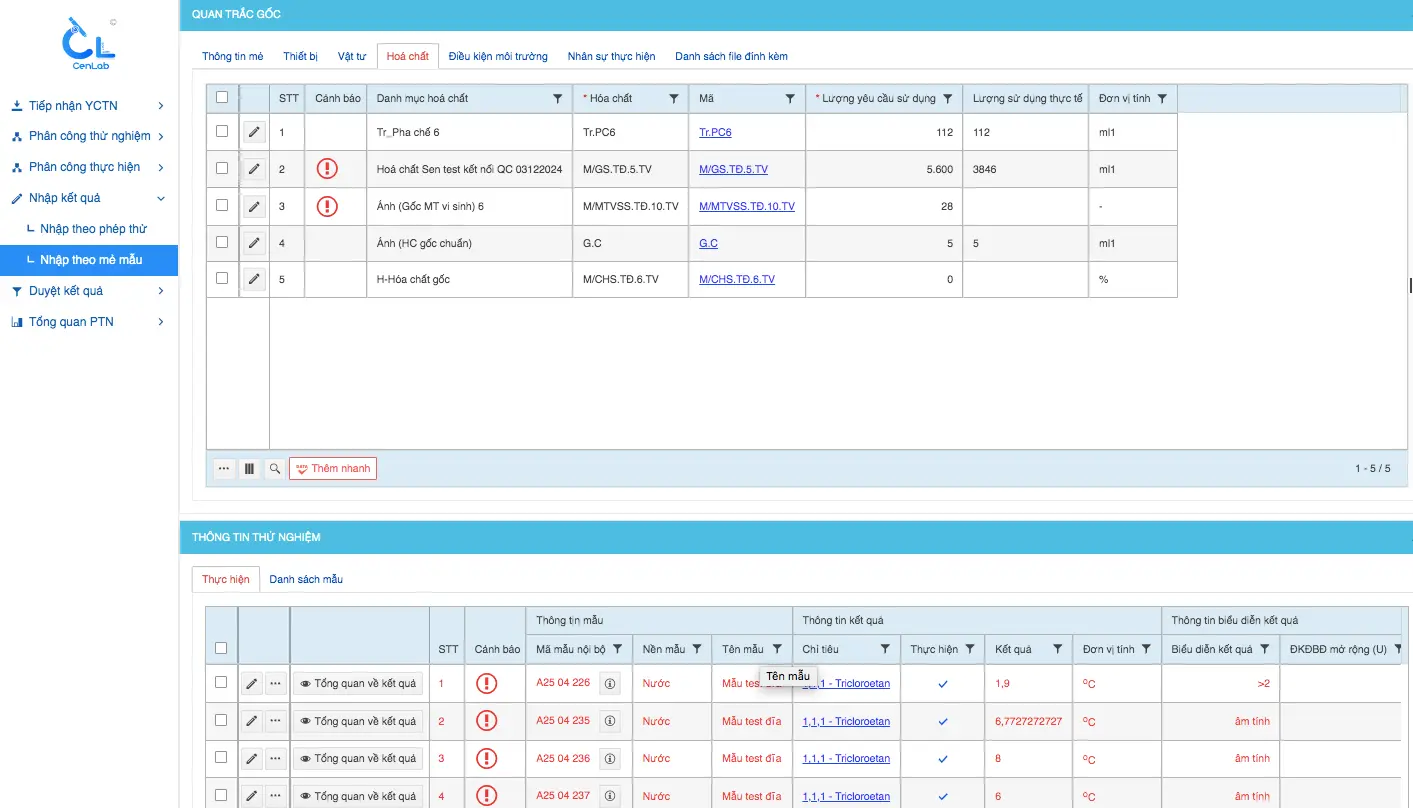Open the Nhân sự thực hiện tab

[611, 56]
